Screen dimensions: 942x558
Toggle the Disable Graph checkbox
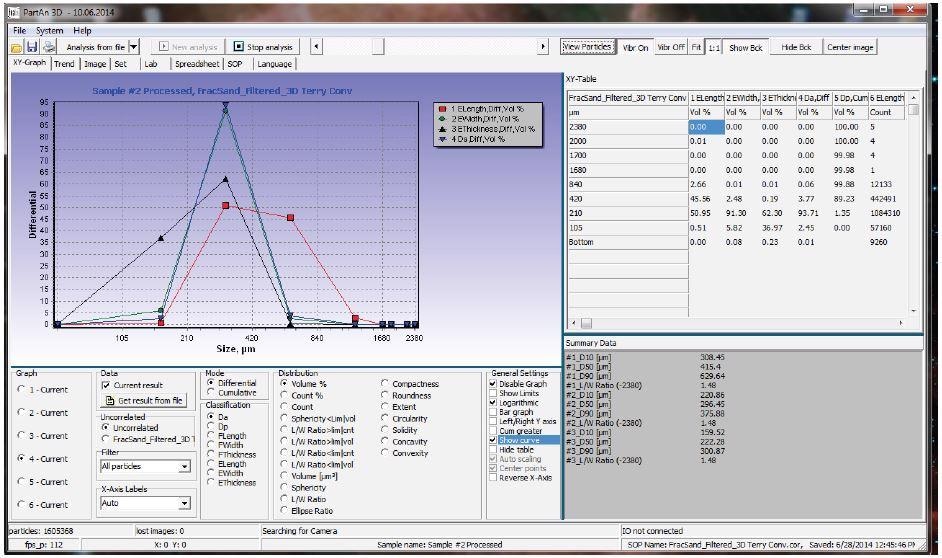tap(493, 384)
